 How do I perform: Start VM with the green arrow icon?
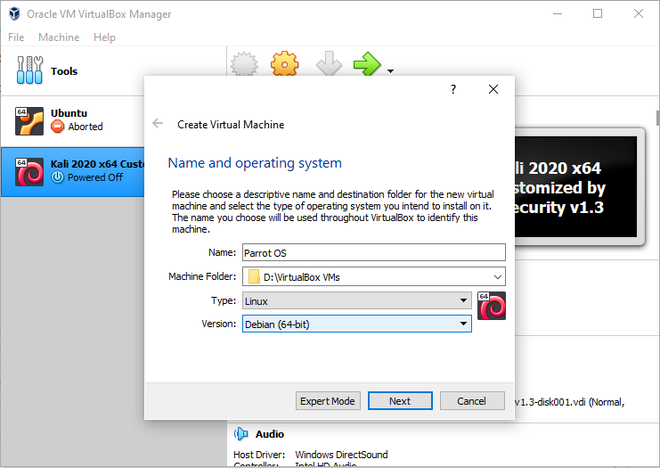(367, 64)
